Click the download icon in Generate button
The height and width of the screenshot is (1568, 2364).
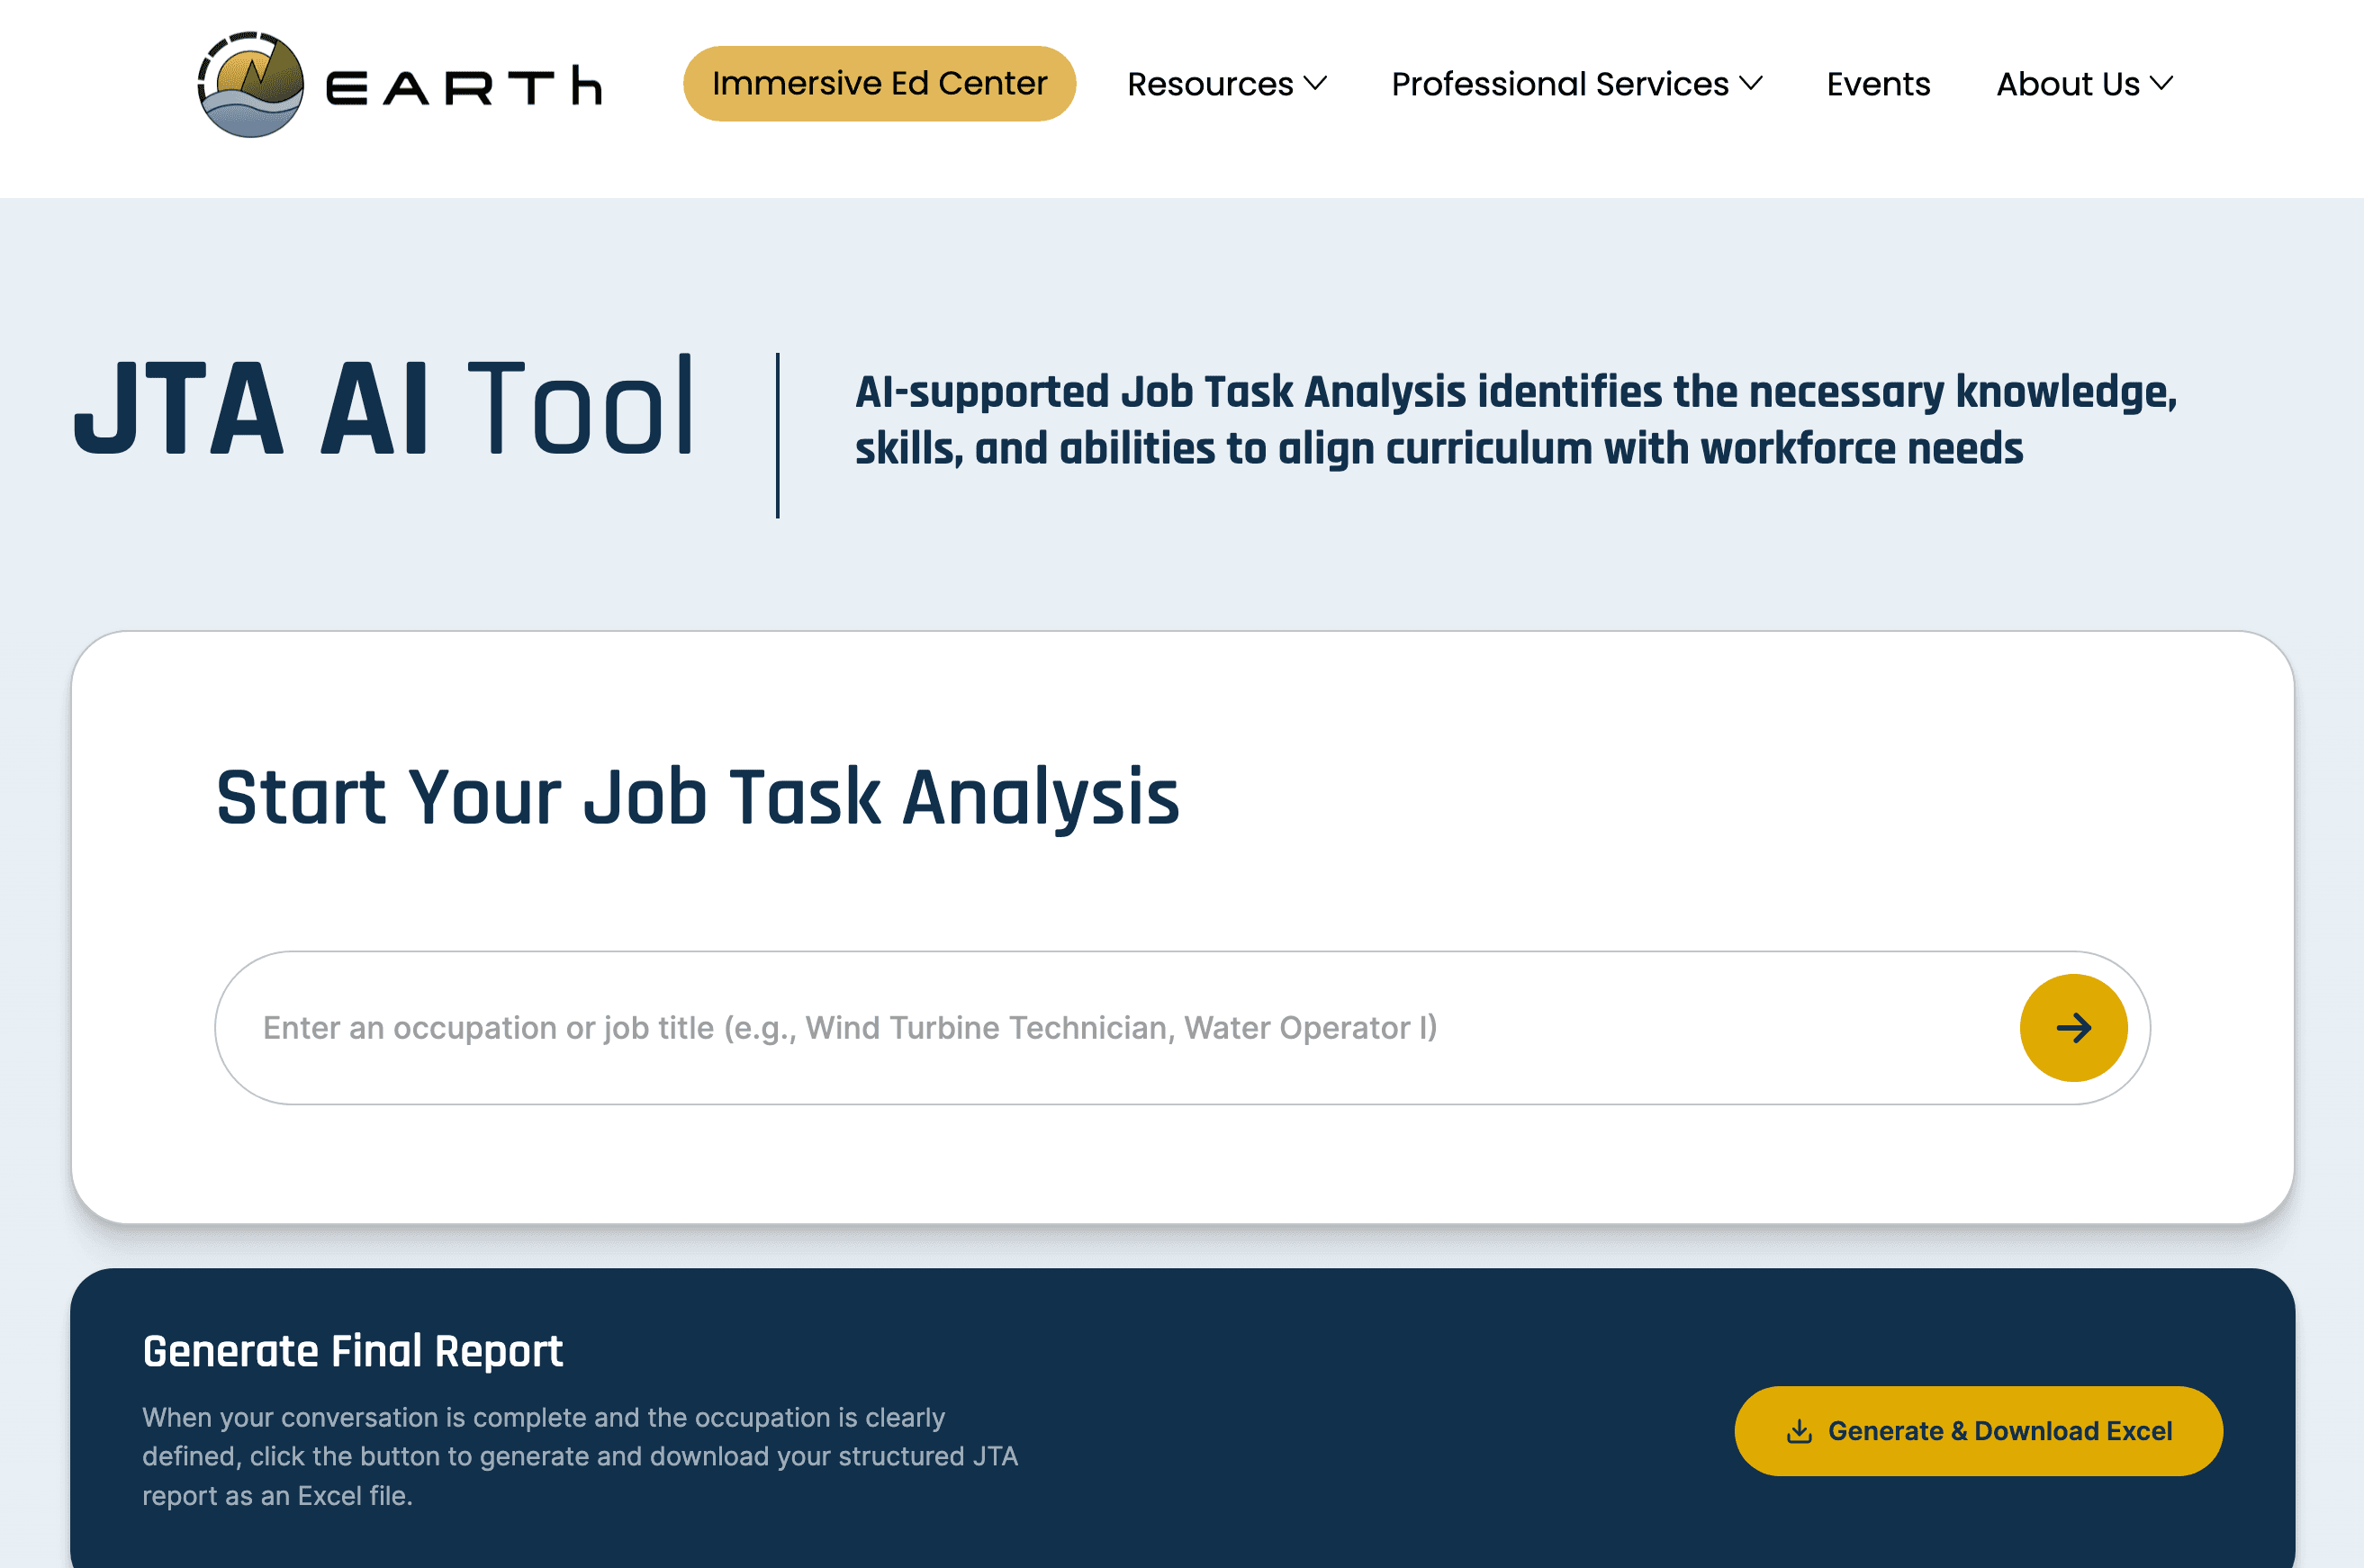(x=1799, y=1432)
